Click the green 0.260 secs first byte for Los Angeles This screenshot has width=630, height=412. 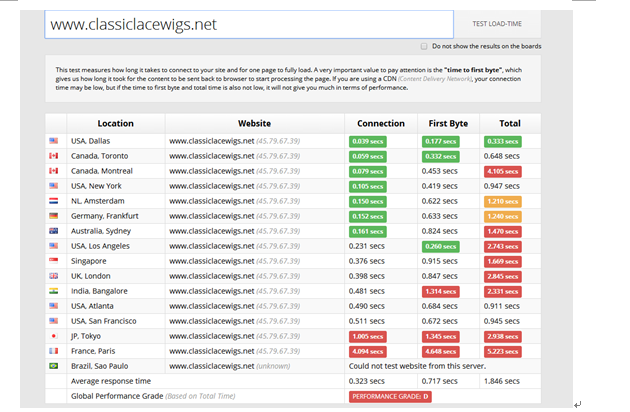[440, 246]
